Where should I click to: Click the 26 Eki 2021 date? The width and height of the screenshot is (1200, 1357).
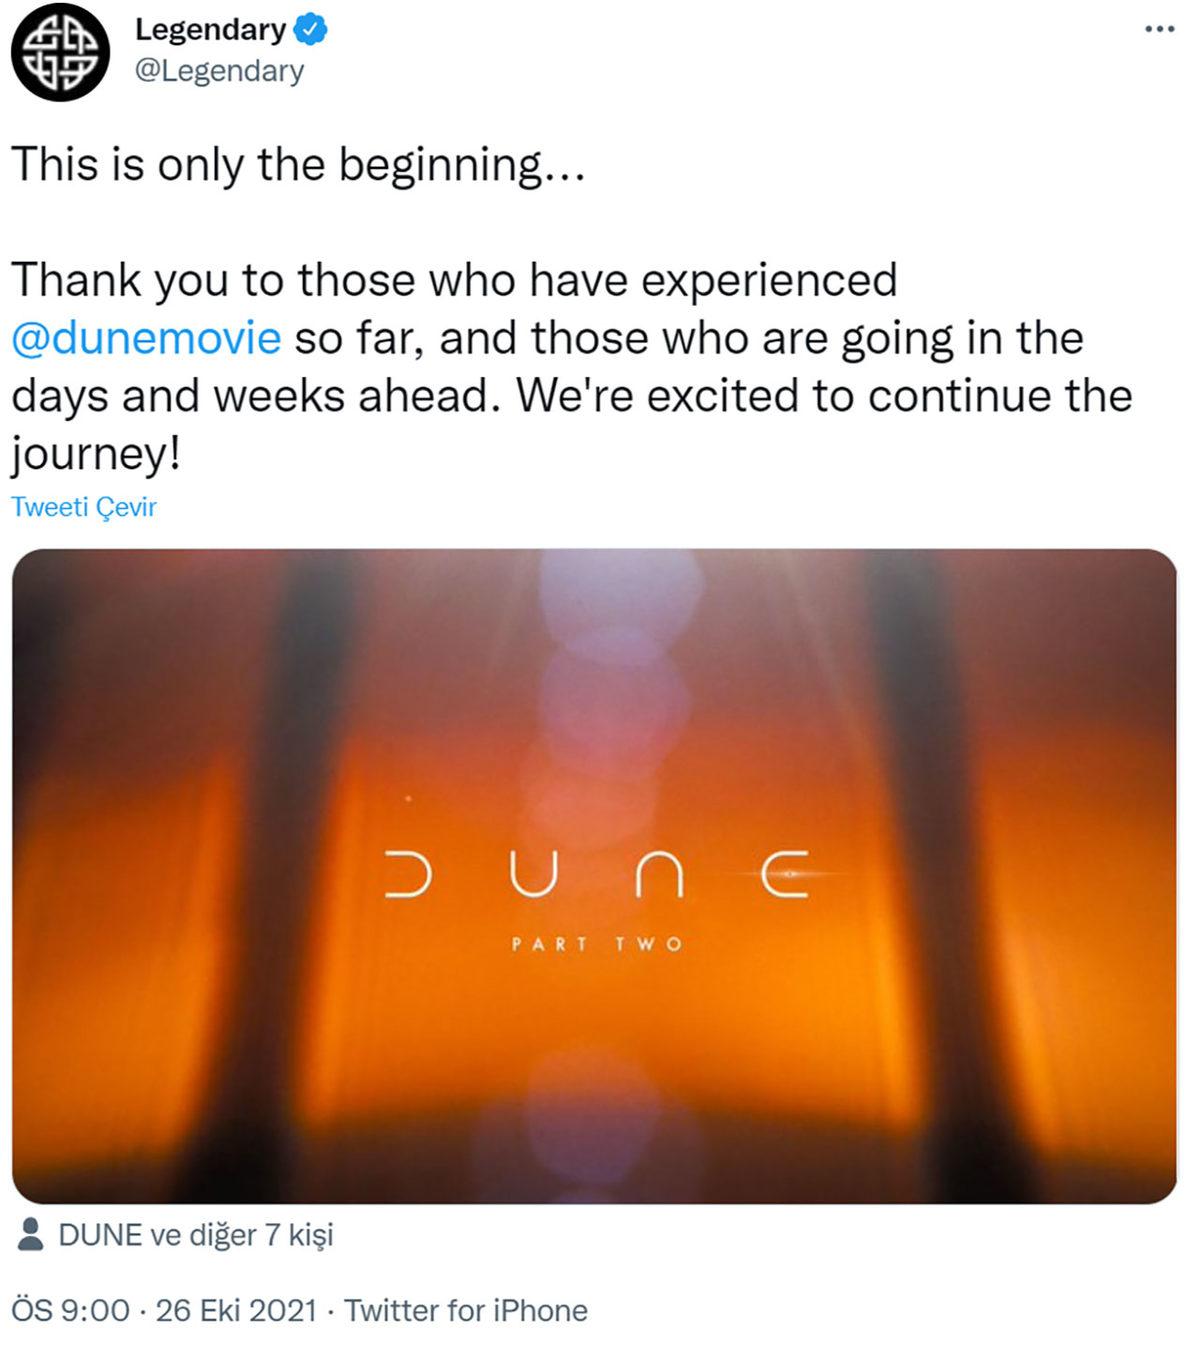[236, 1310]
